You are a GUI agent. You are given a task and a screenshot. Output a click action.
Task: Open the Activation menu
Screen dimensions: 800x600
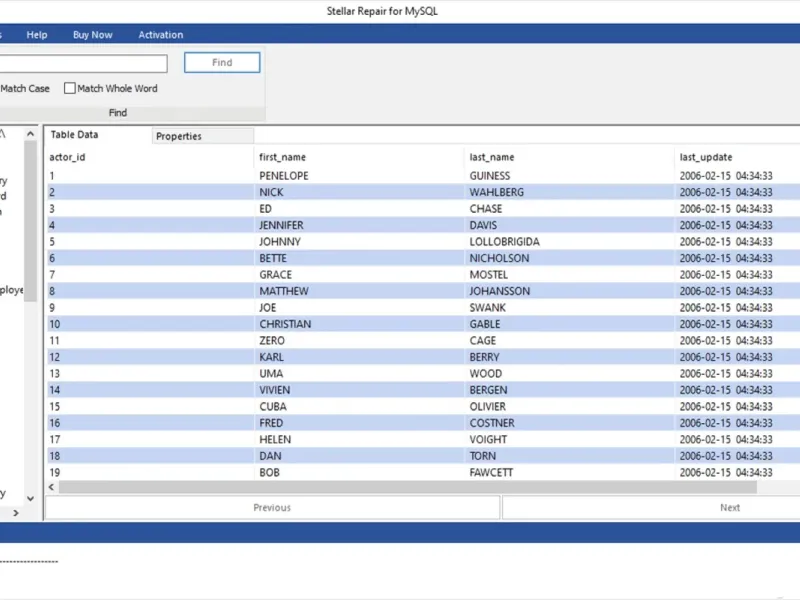(161, 35)
